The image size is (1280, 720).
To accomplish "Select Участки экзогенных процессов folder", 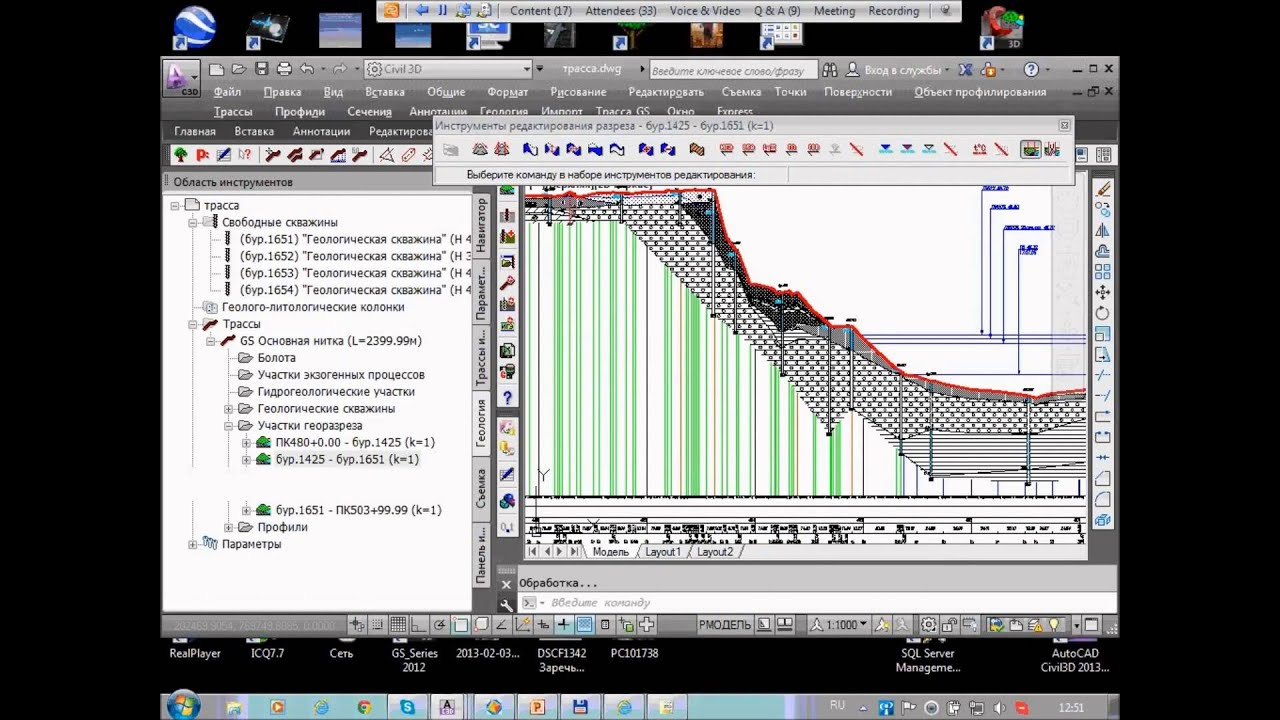I will tap(341, 375).
